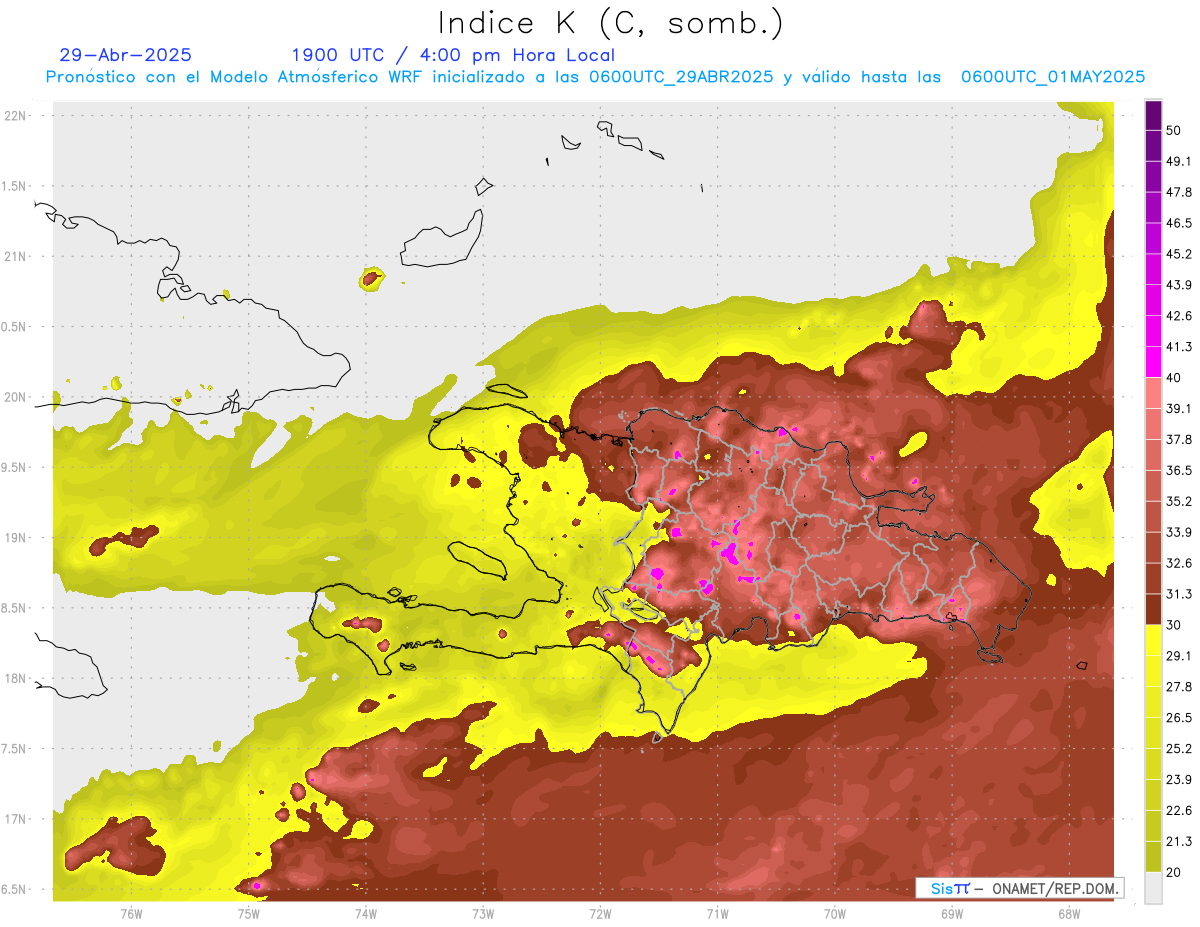The width and height of the screenshot is (1200, 927).
Task: Click the longitude axis label "71W"
Action: (717, 914)
